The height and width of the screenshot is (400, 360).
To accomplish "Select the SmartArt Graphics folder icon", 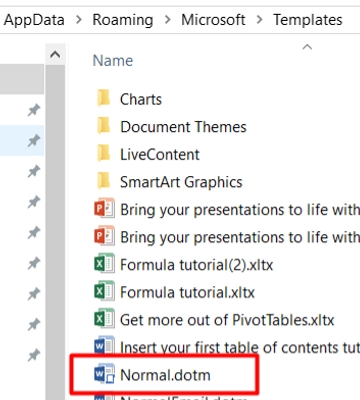I will [x=104, y=182].
